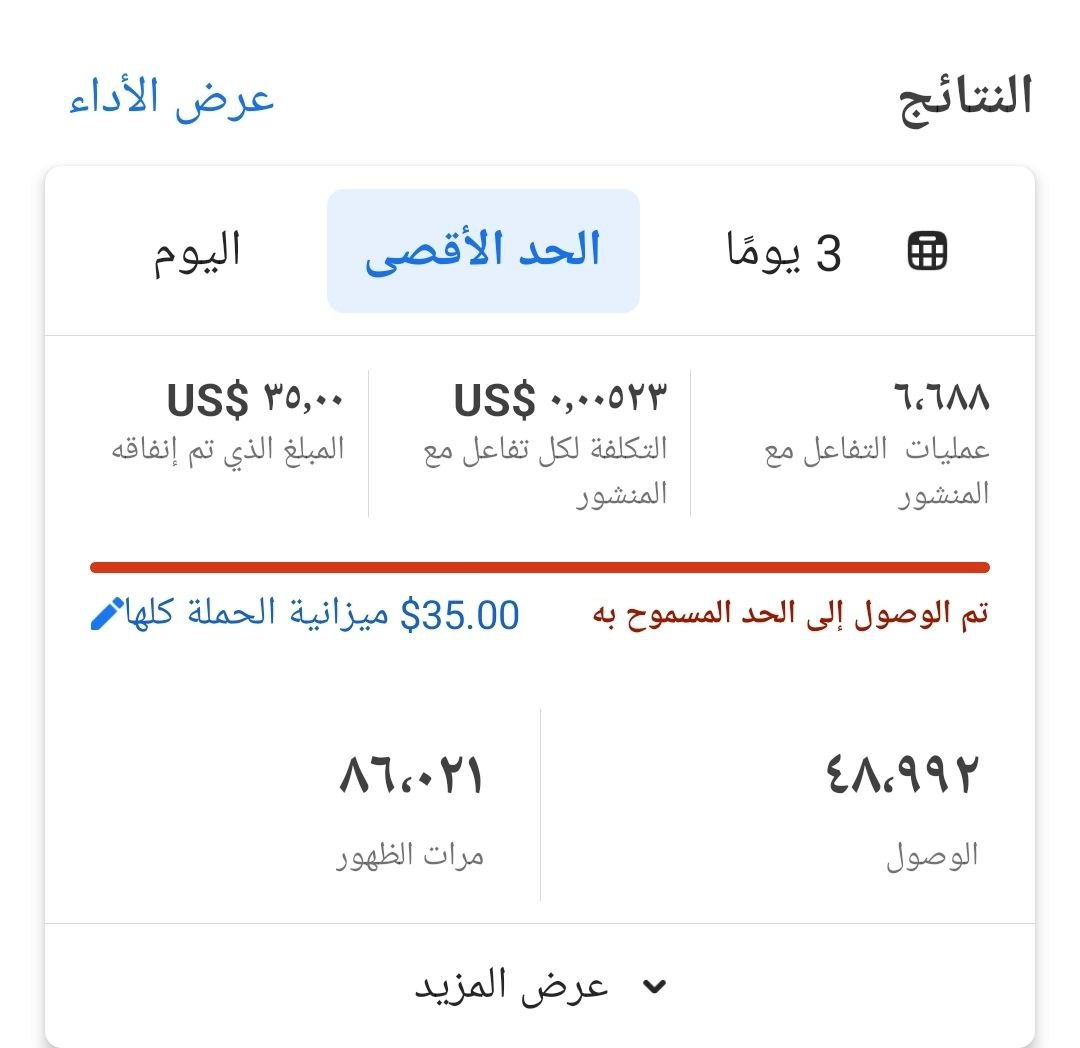
Task: Switch to the 3 يومًا tab
Action: 784,252
